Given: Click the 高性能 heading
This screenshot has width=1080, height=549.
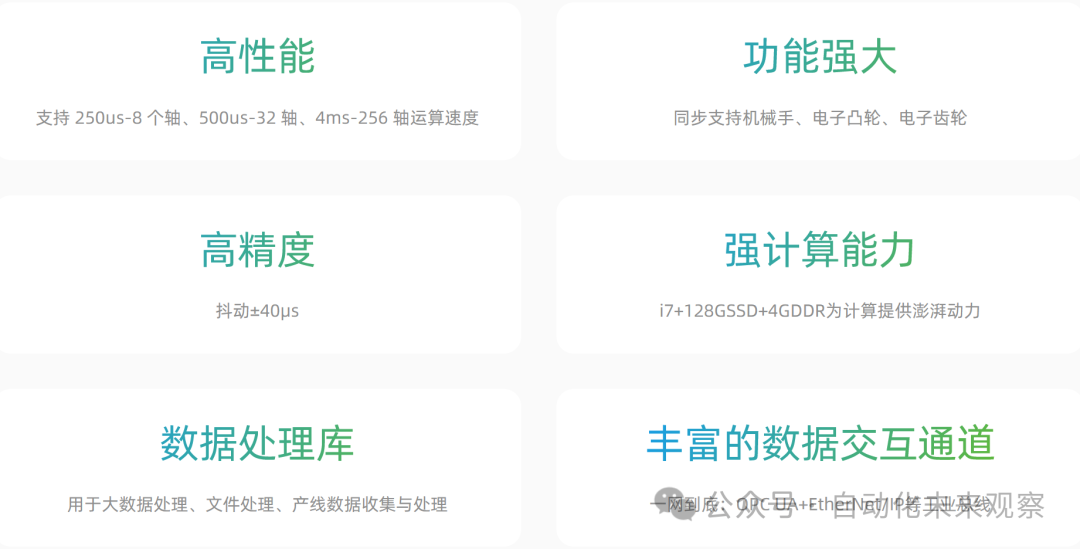Looking at the screenshot, I should pos(258,57).
